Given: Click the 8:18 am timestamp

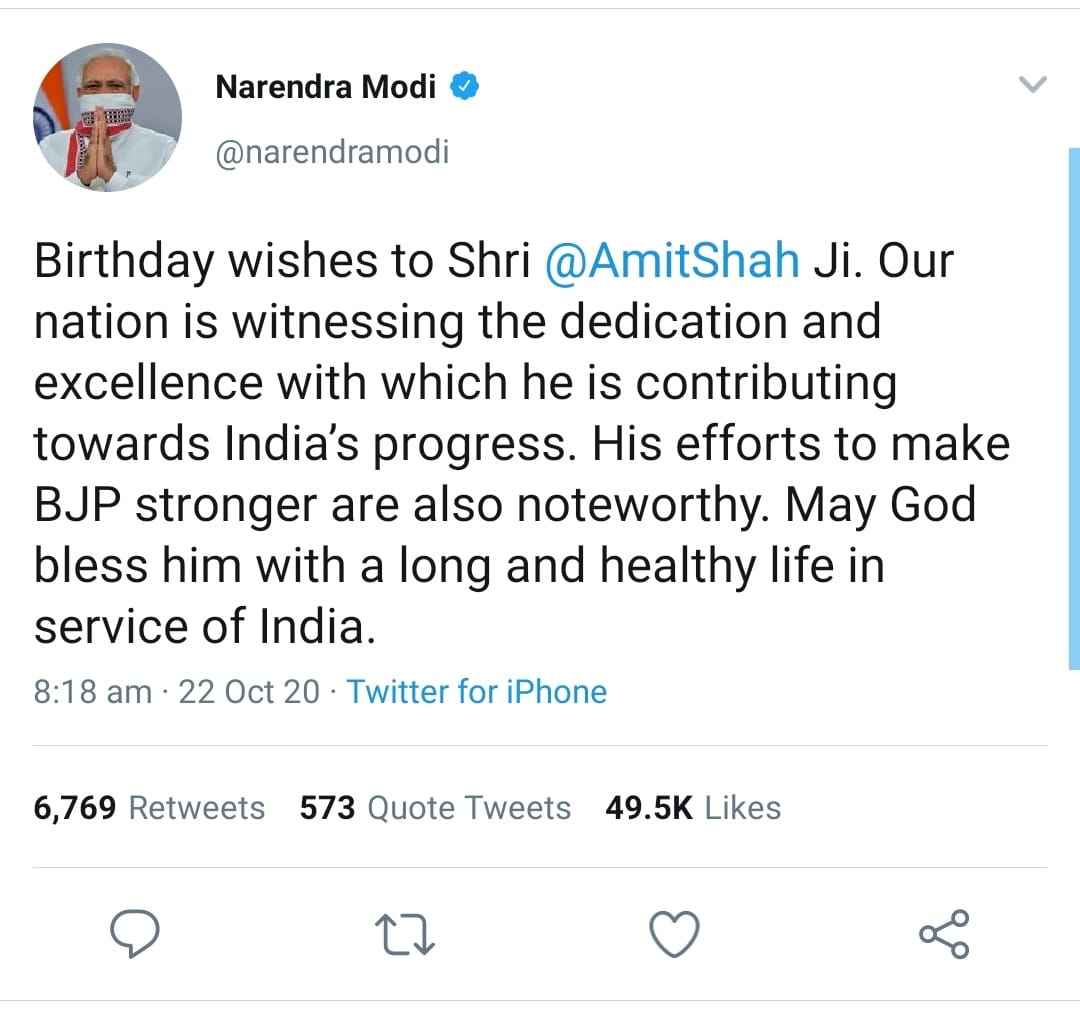Looking at the screenshot, I should [x=92, y=691].
